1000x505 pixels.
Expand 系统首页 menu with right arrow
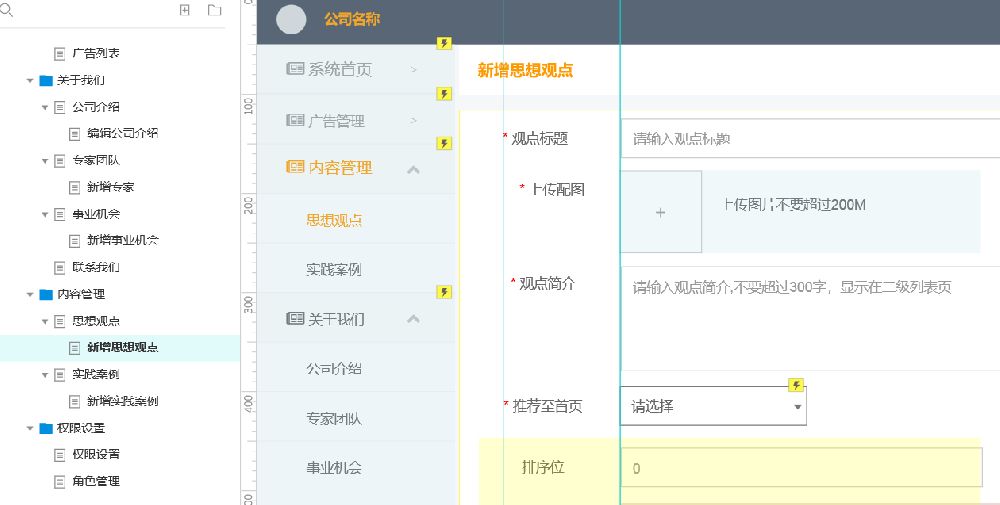point(414,69)
